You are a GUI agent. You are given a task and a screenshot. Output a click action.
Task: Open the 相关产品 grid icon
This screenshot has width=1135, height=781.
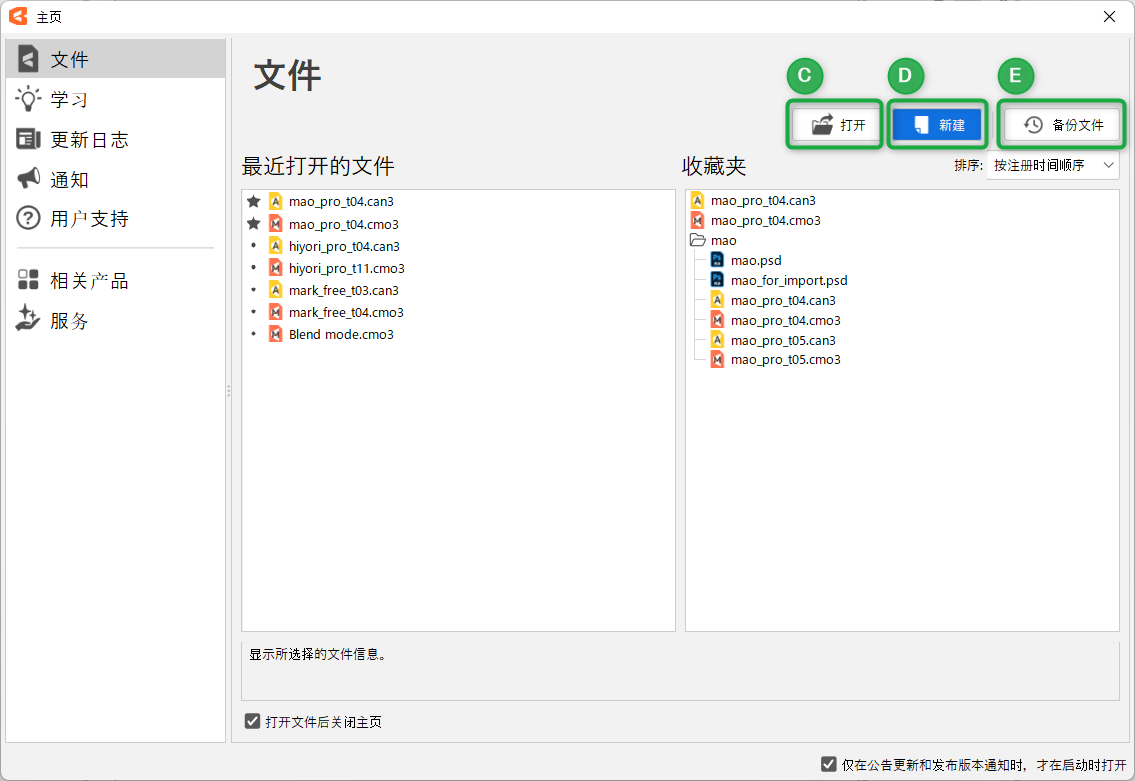pos(28,281)
